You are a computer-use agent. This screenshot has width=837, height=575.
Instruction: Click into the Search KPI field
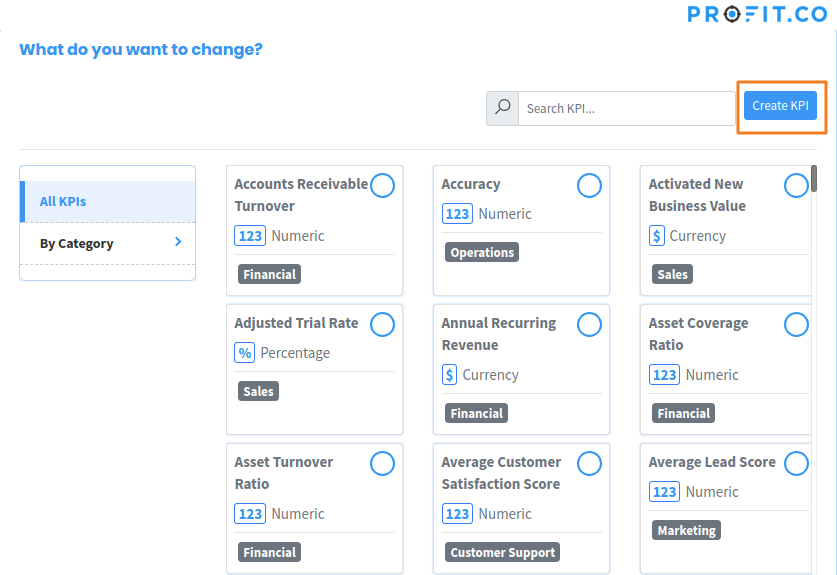(627, 108)
